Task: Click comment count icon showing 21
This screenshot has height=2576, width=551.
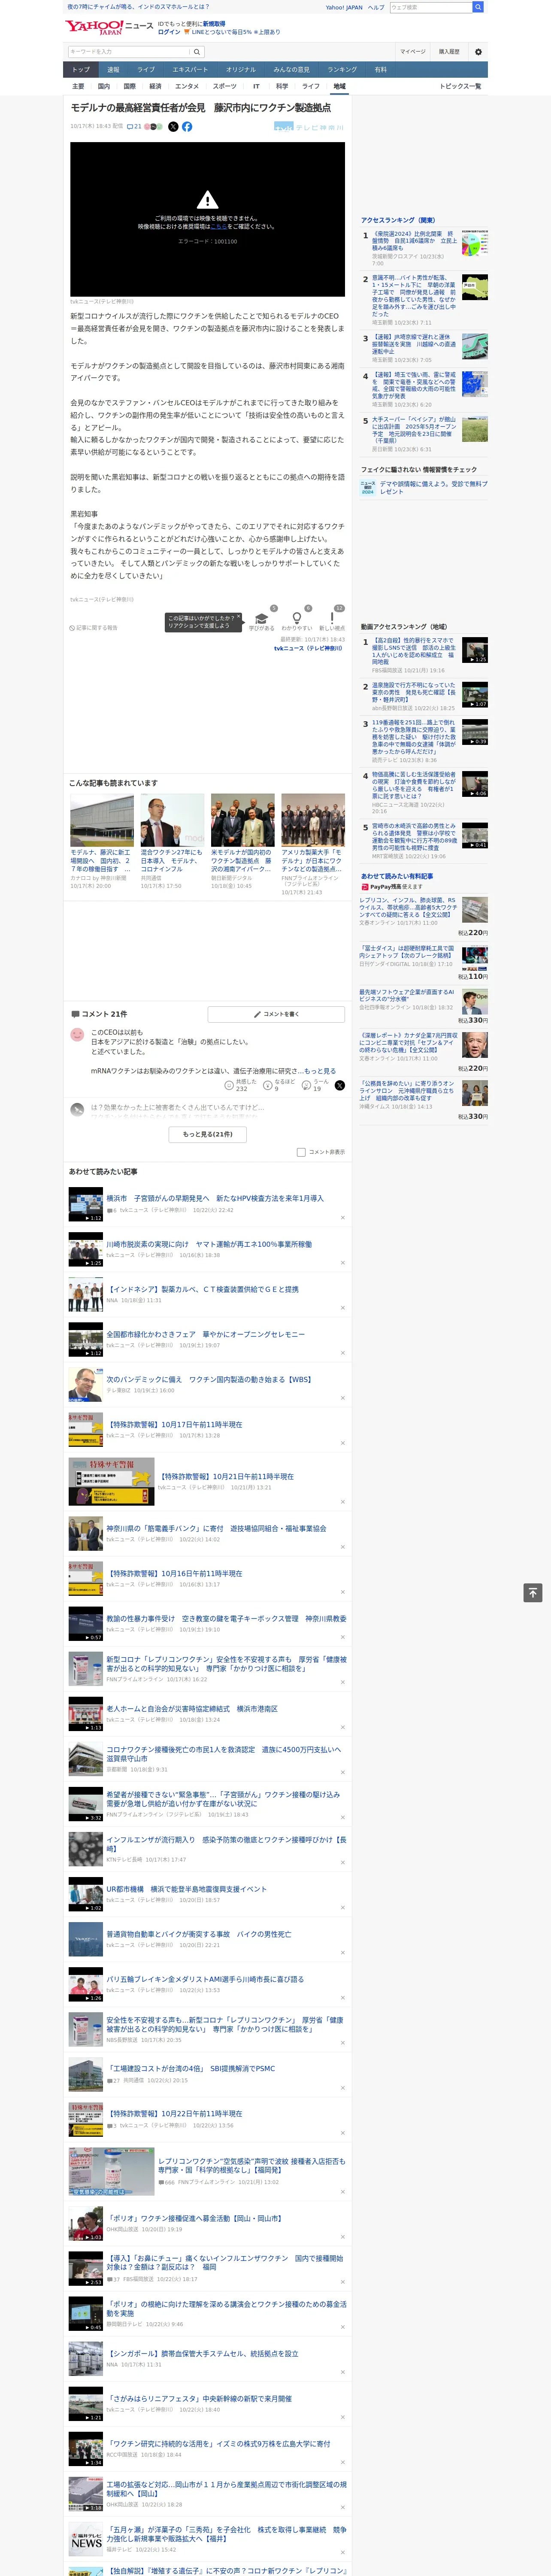Action: point(133,127)
